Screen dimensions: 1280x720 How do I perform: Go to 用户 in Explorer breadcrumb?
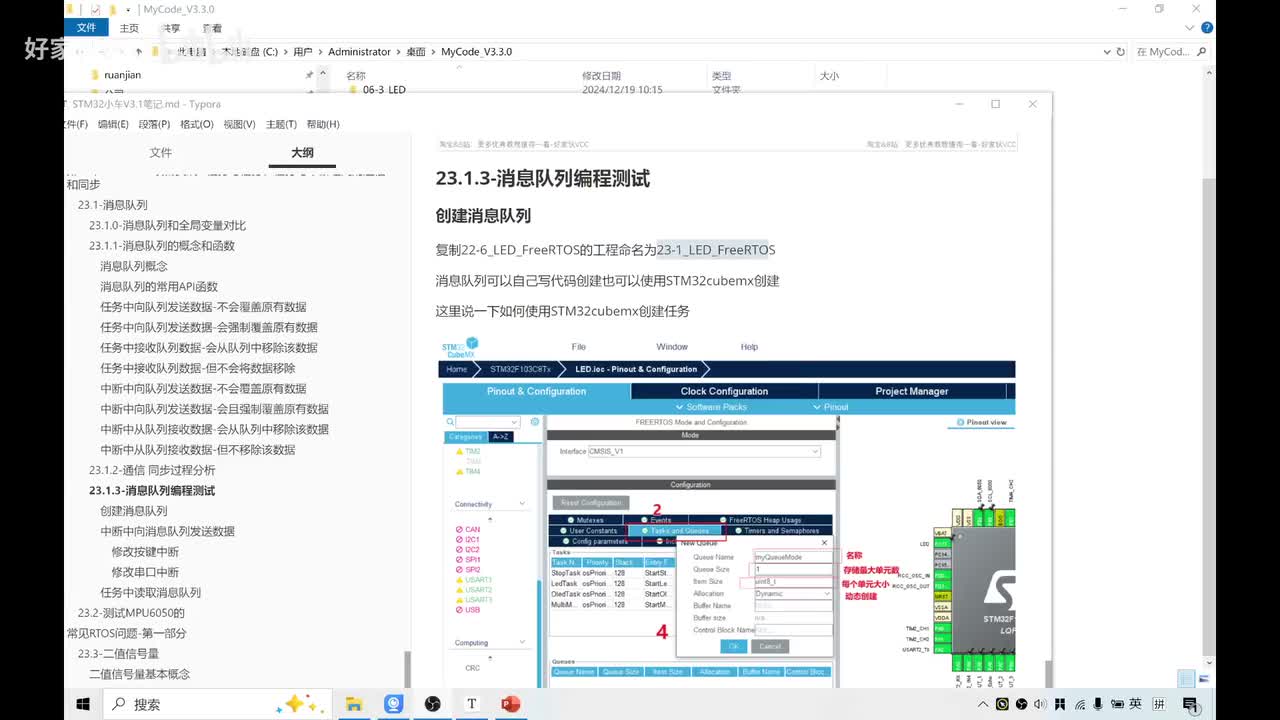[x=303, y=52]
